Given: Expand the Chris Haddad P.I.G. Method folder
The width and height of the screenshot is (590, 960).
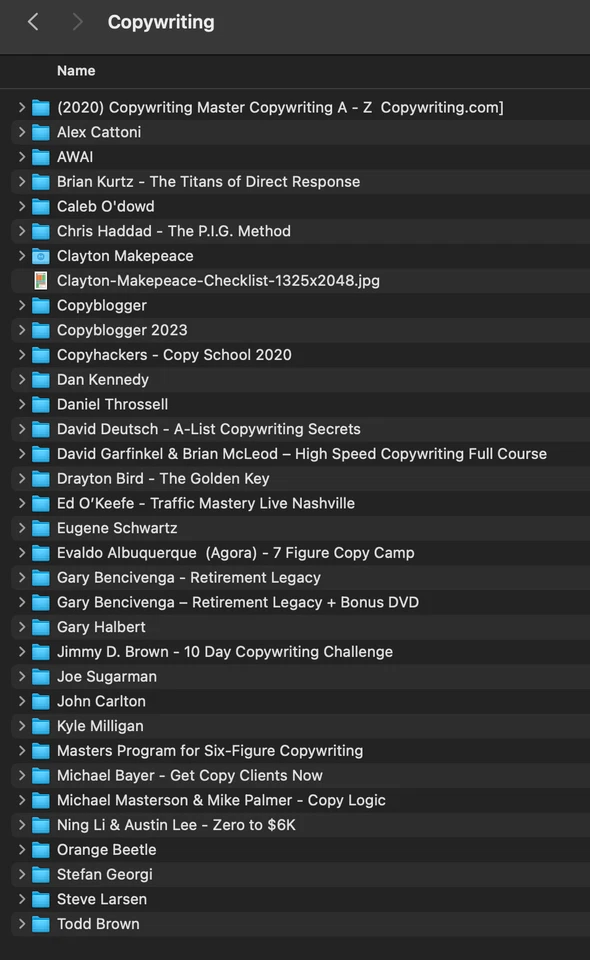Looking at the screenshot, I should pyautogui.click(x=22, y=231).
